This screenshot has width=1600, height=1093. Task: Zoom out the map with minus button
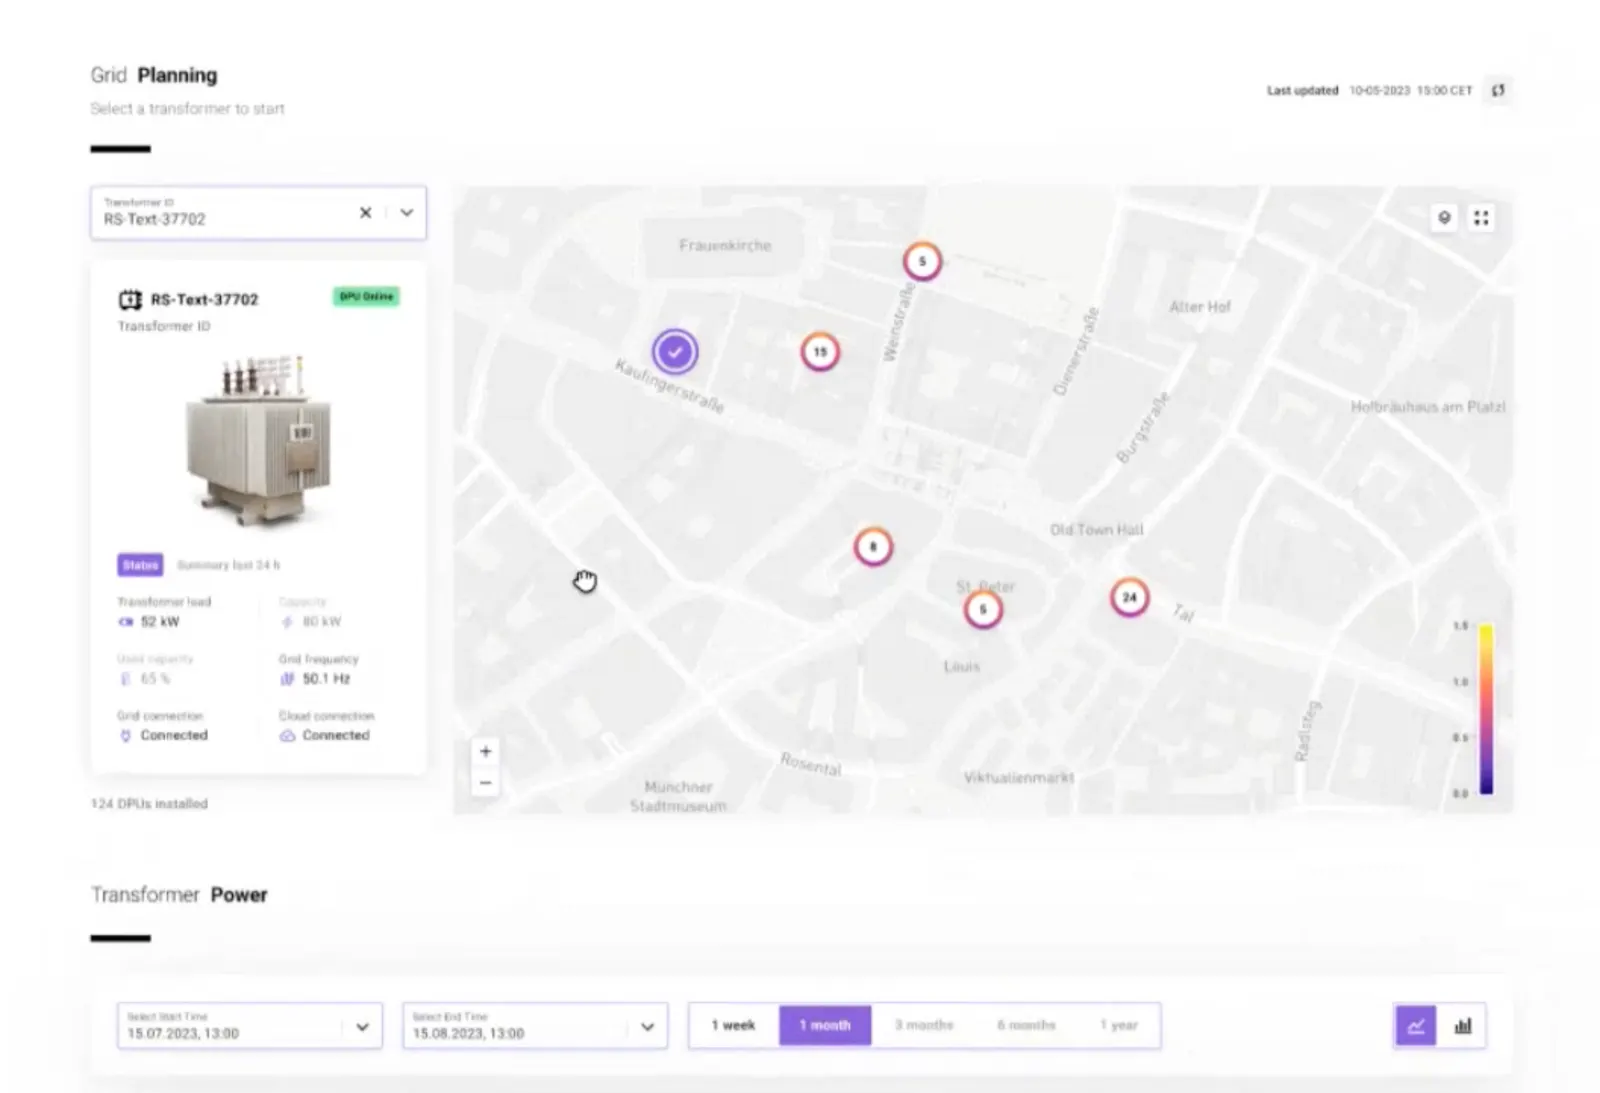pos(485,783)
